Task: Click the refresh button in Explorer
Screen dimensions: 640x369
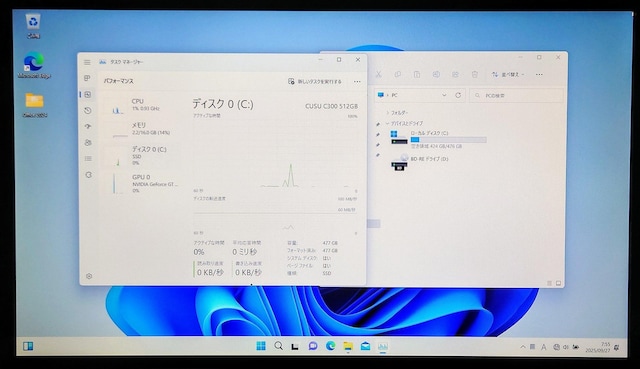Action: point(458,95)
